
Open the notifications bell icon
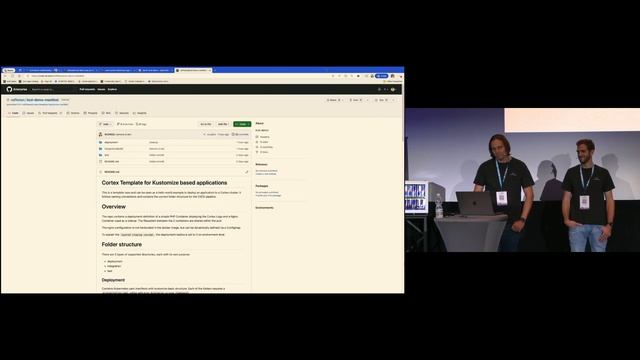379,89
